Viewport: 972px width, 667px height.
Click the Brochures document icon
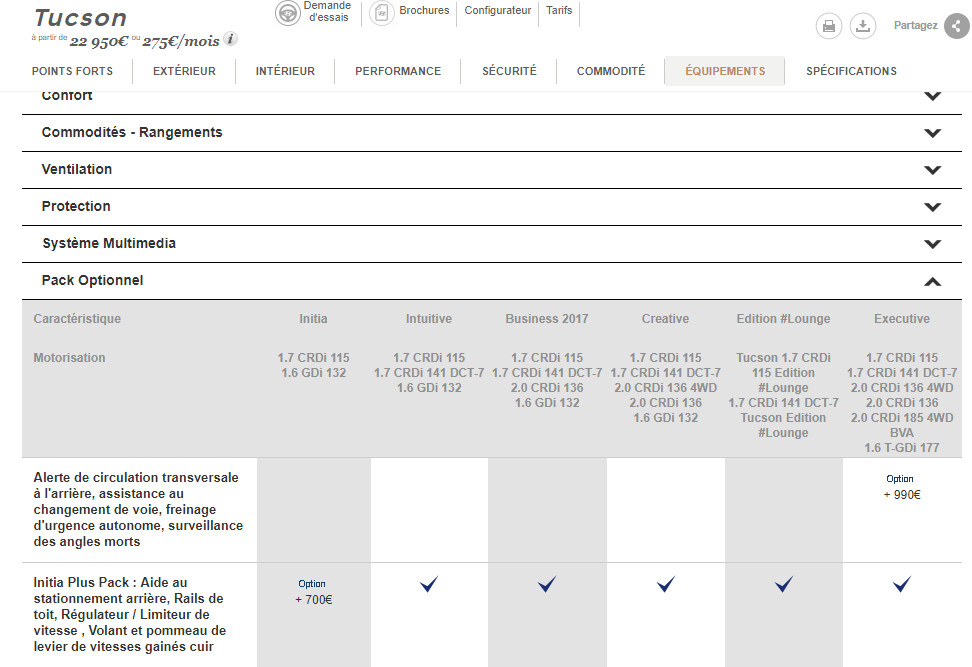coord(382,12)
